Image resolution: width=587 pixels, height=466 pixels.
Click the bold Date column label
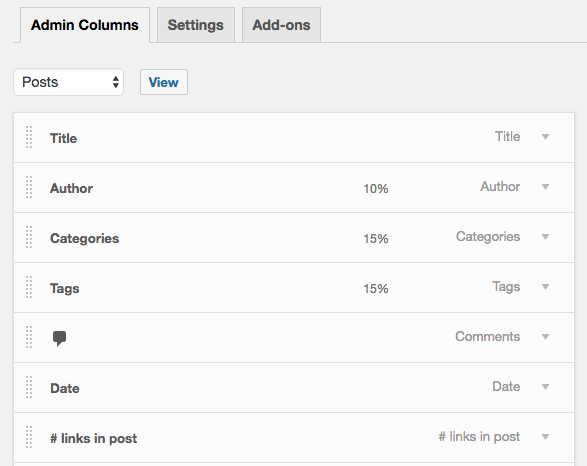point(65,389)
